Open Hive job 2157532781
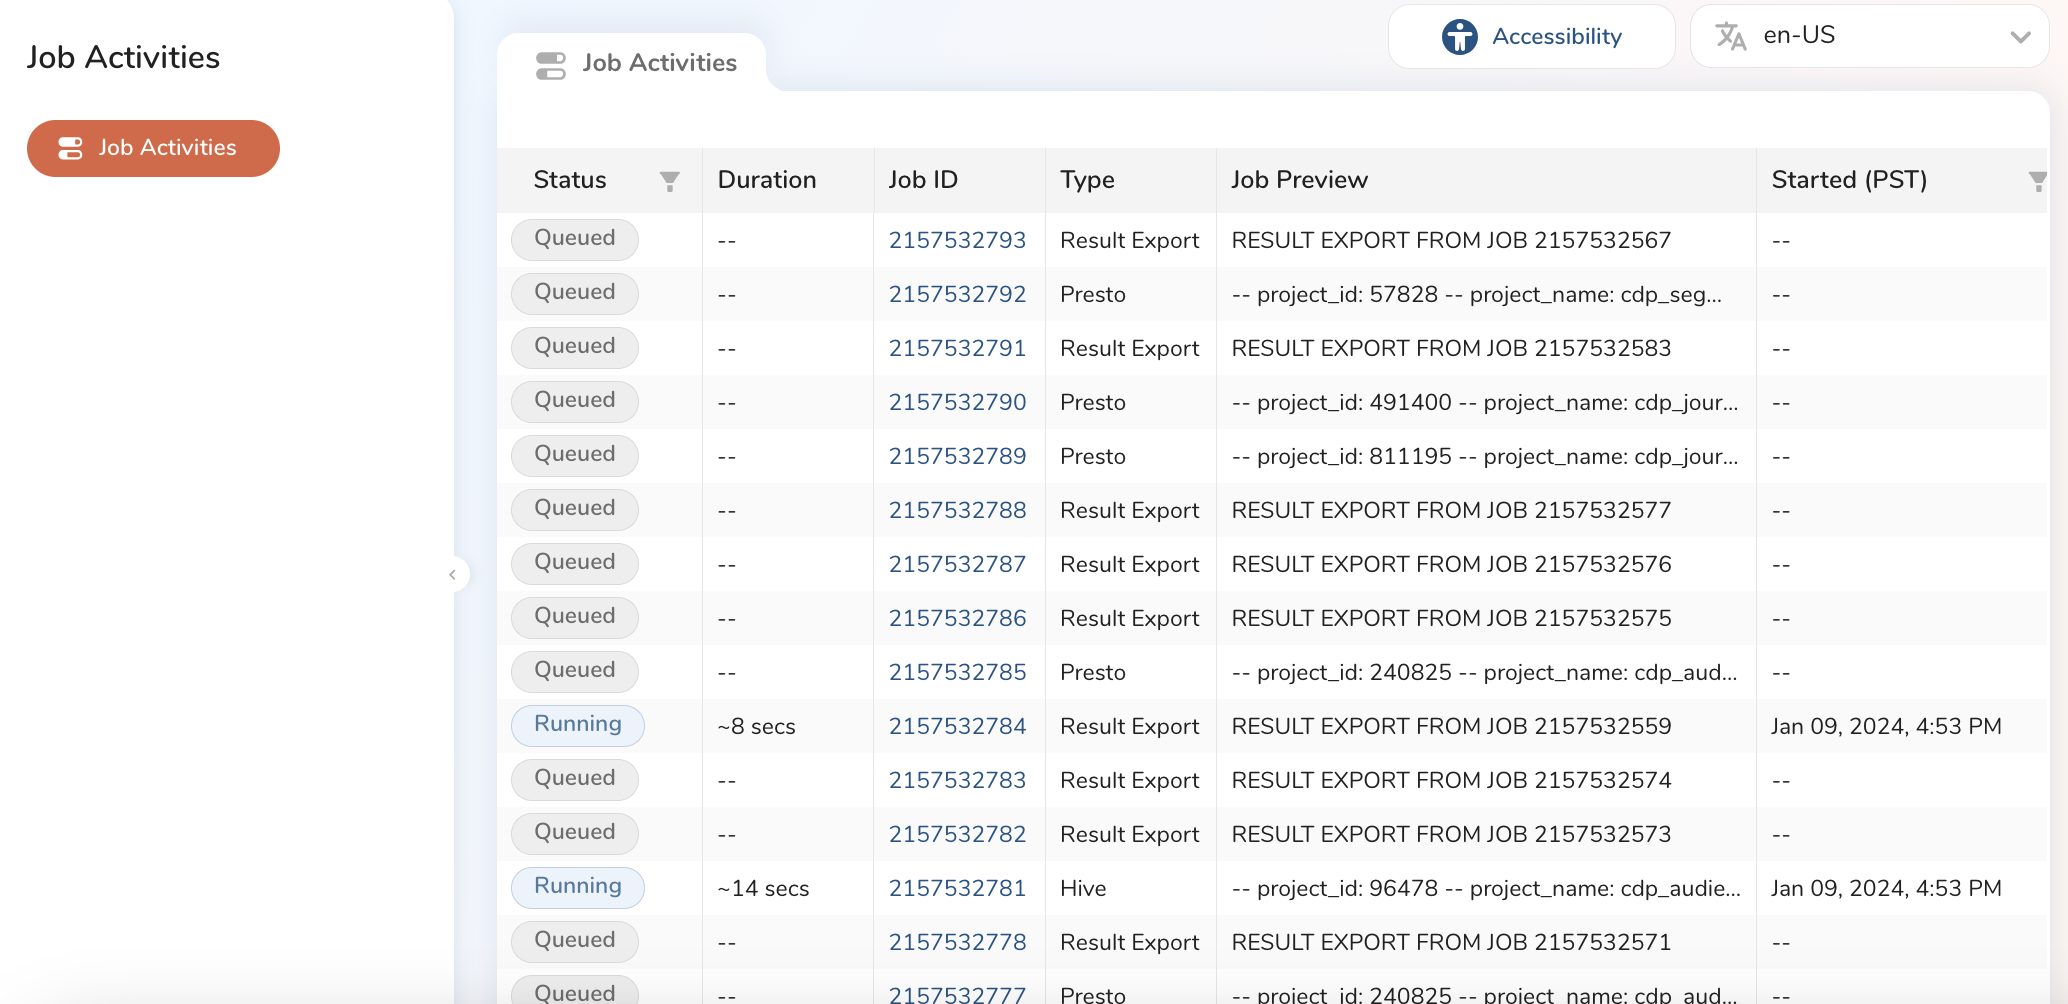2068x1004 pixels. click(x=957, y=889)
